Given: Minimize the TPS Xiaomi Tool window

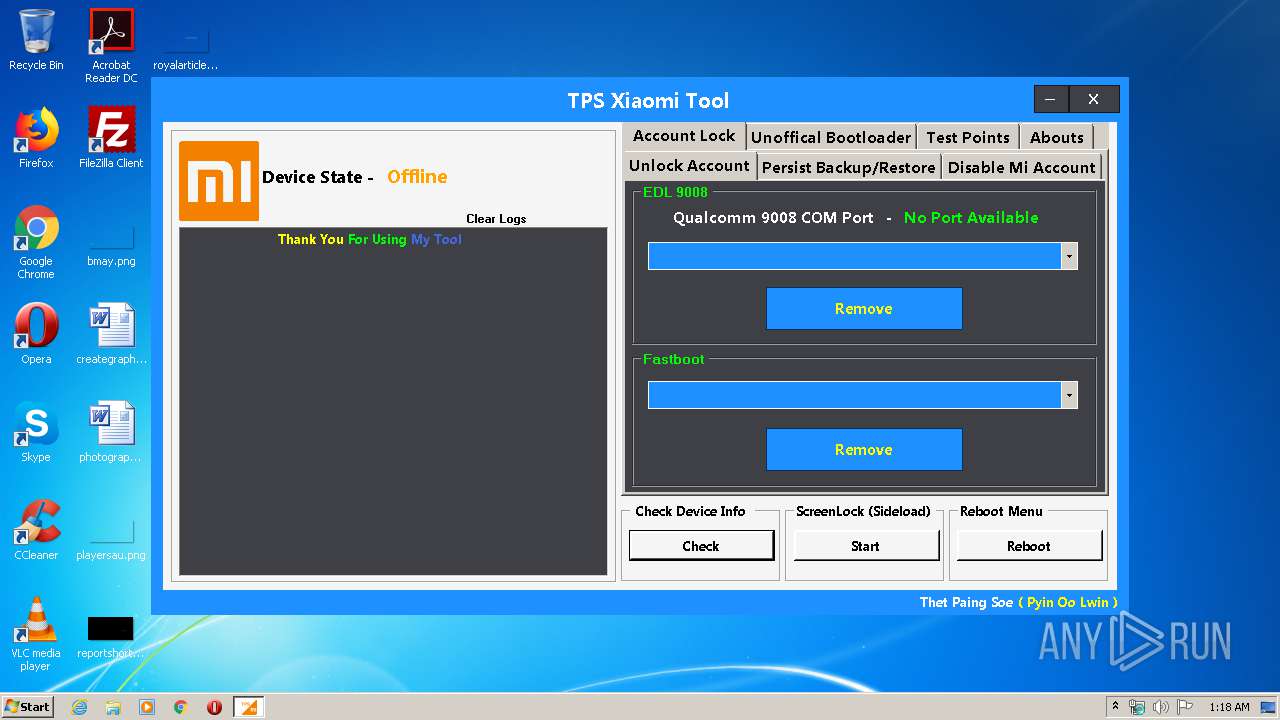Looking at the screenshot, I should click(x=1051, y=99).
